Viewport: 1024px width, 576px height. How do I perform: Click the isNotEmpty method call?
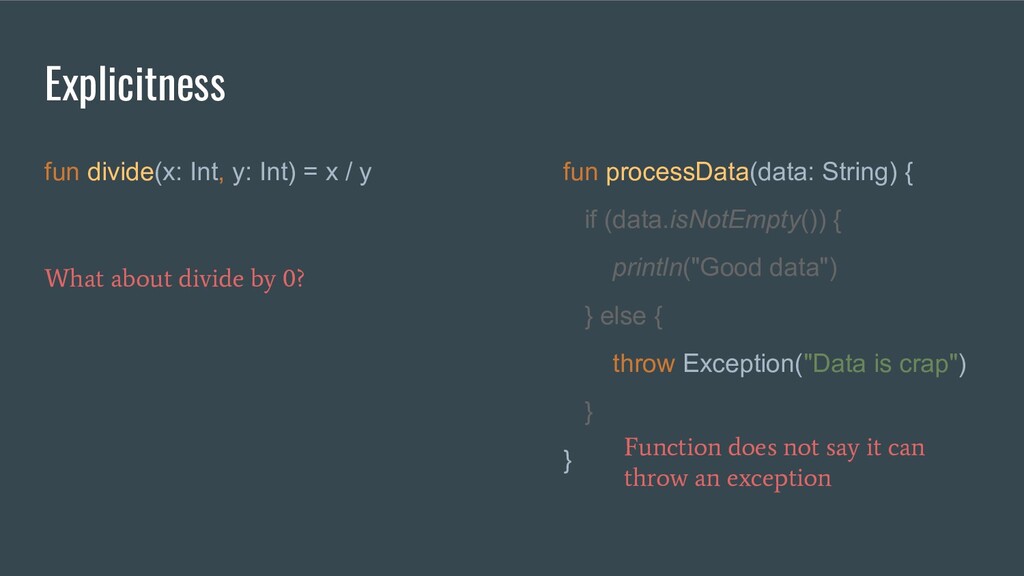pyautogui.click(x=735, y=220)
